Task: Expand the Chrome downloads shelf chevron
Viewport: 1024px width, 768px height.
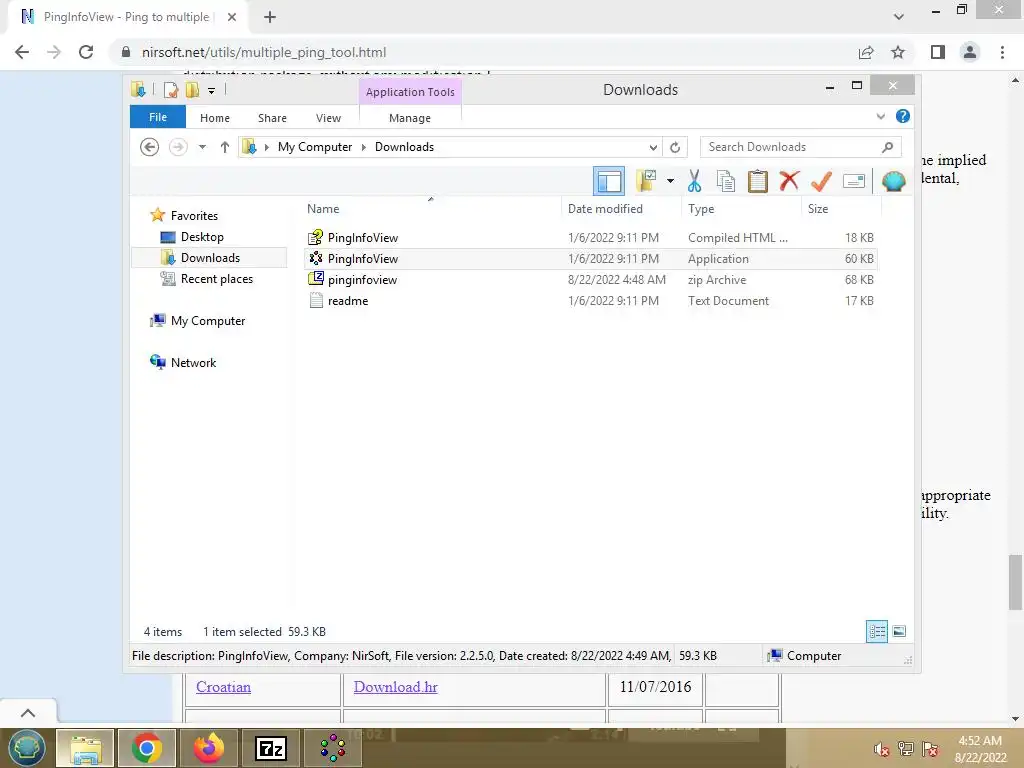Action: 28,712
